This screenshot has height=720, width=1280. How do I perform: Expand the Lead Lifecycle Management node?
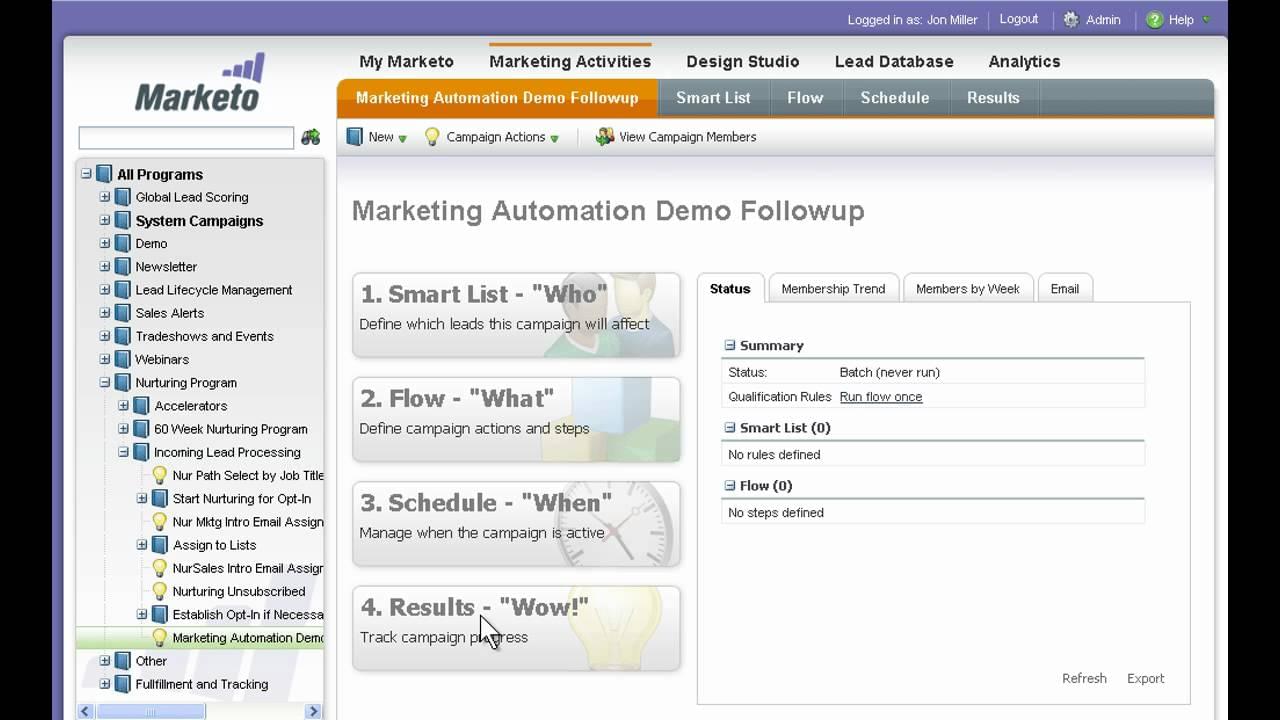tap(105, 290)
